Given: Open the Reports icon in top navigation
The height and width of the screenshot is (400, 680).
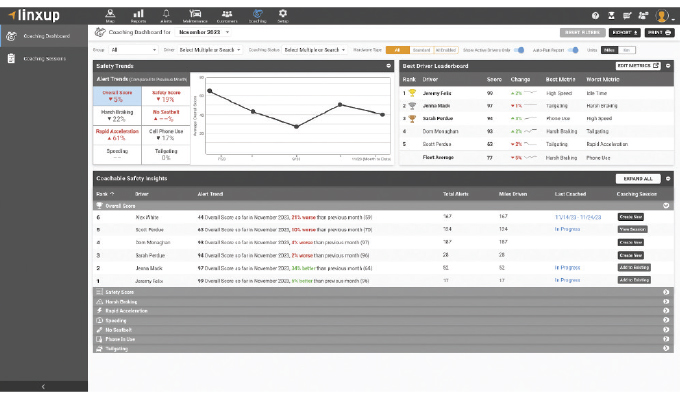Looking at the screenshot, I should (138, 15).
